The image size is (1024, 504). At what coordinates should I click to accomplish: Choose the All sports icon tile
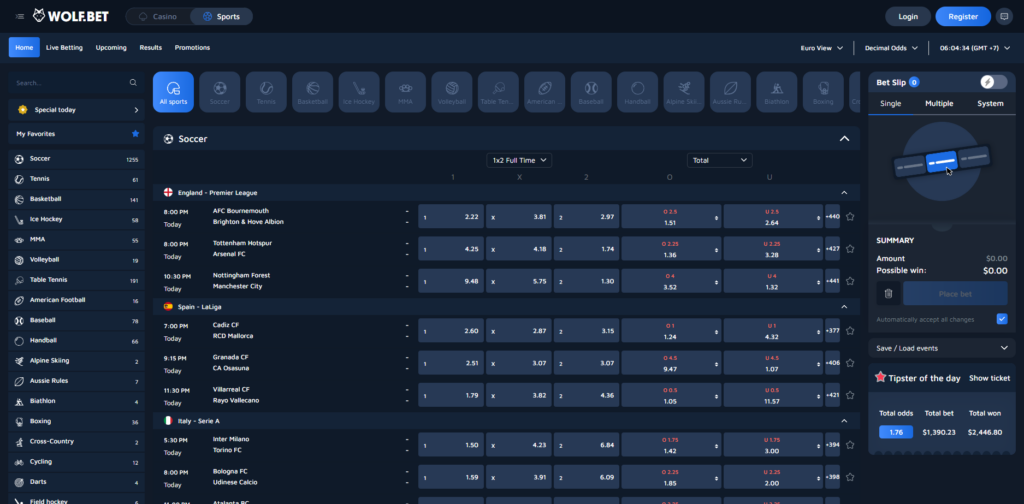pos(173,92)
